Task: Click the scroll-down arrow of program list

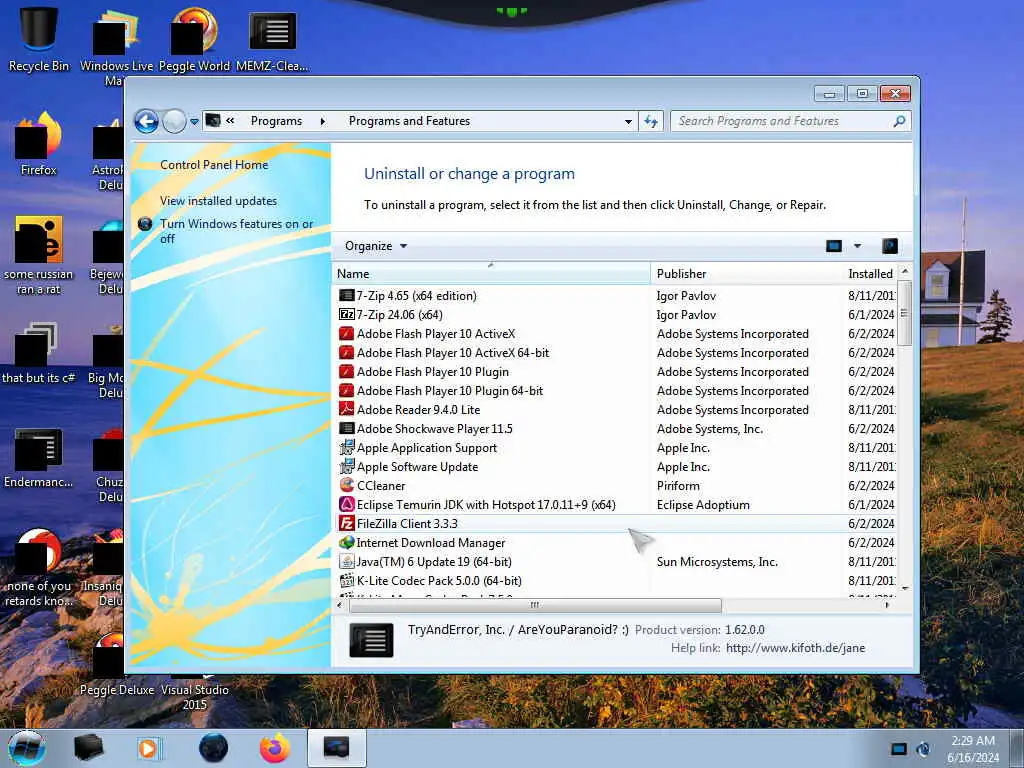Action: point(904,588)
